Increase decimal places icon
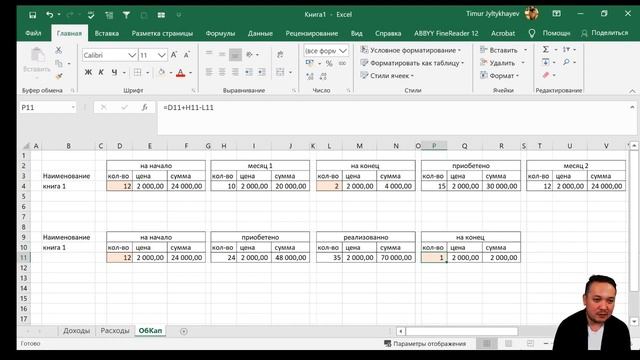 coord(310,76)
